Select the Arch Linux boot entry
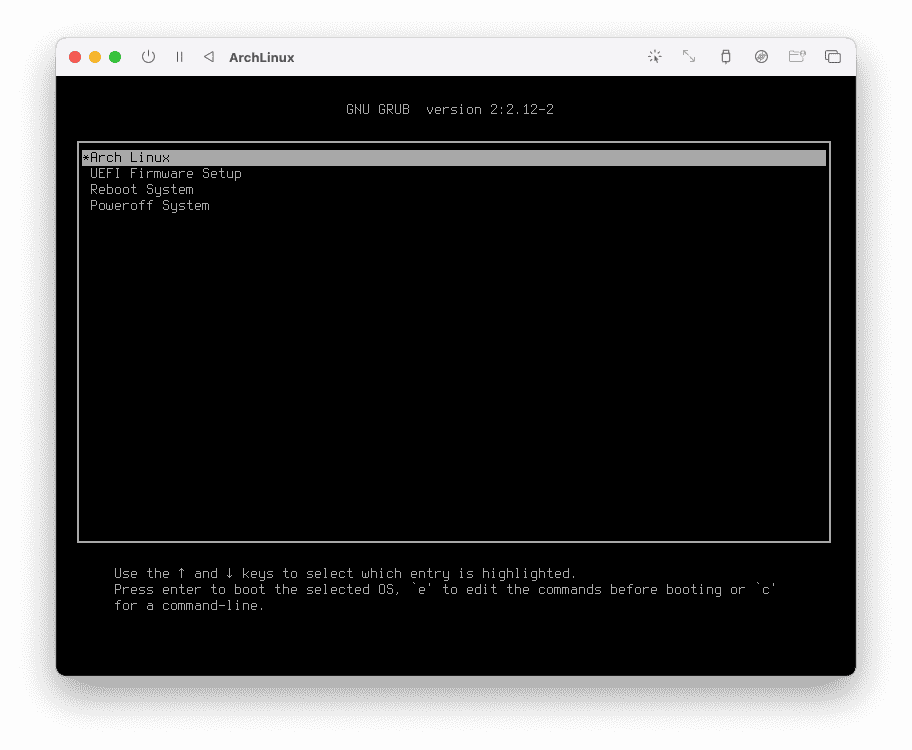Screen dimensions: 912x750 pyautogui.click(x=454, y=158)
